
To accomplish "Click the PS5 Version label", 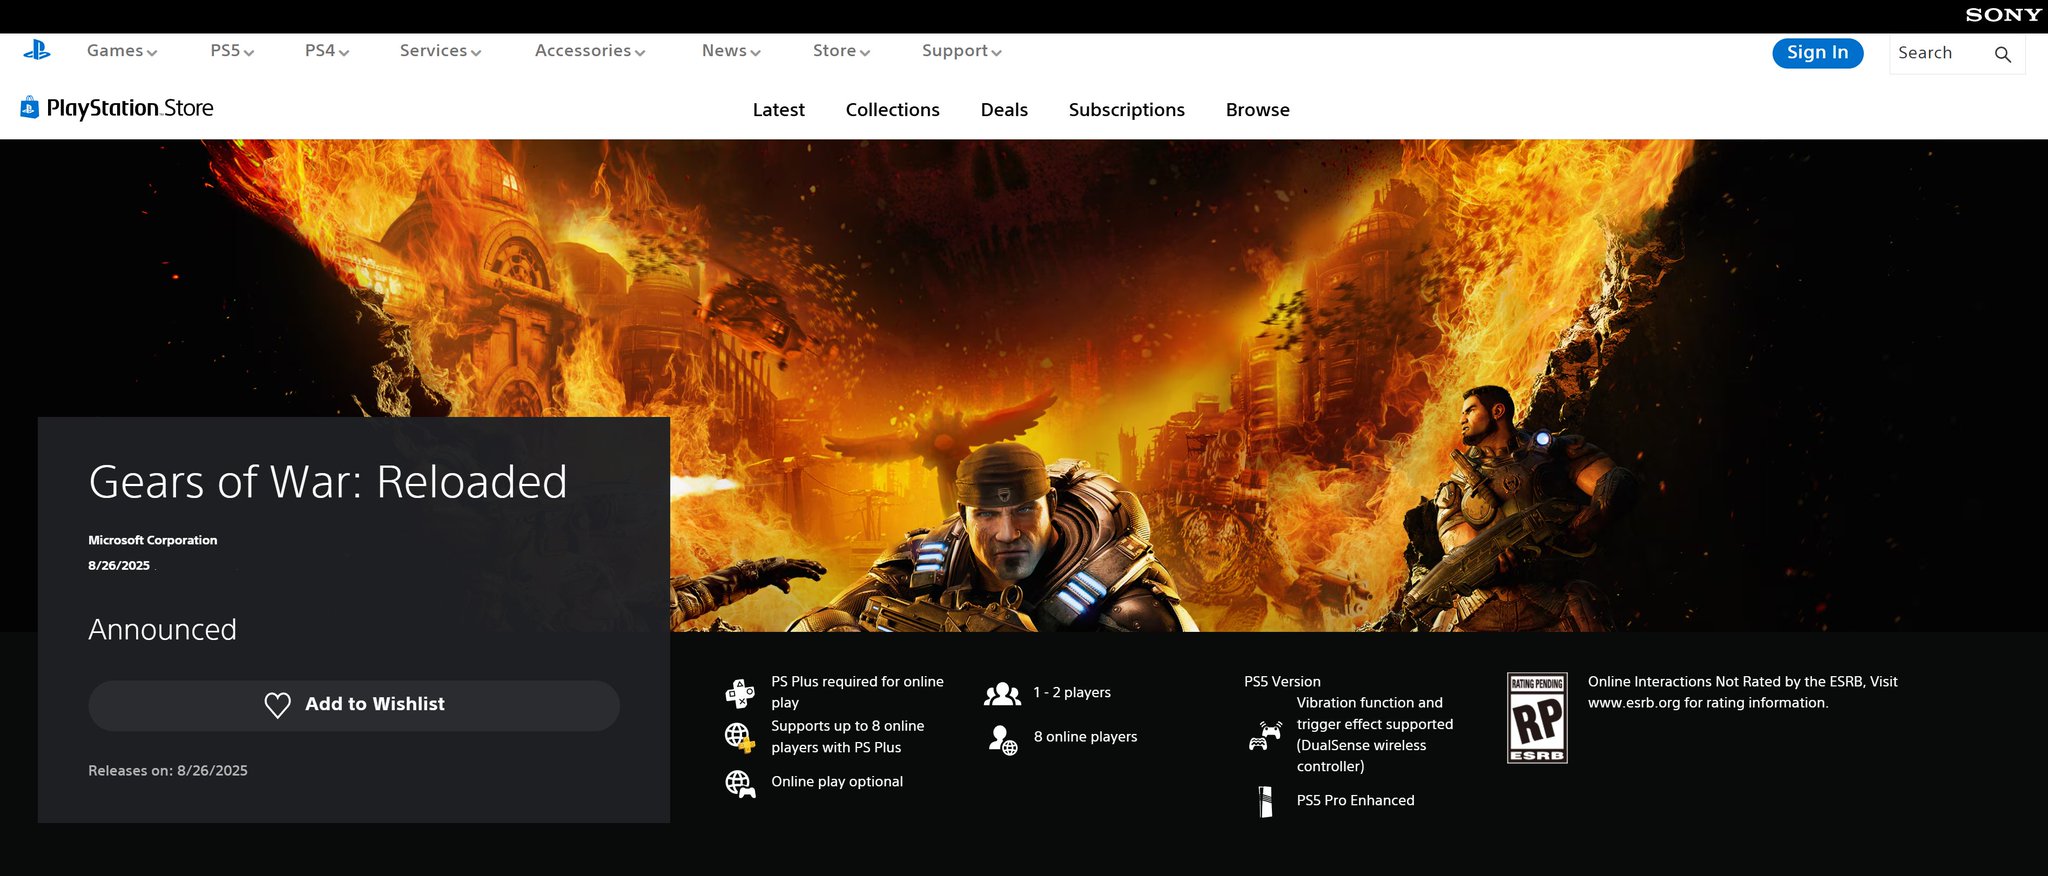I will (1282, 682).
